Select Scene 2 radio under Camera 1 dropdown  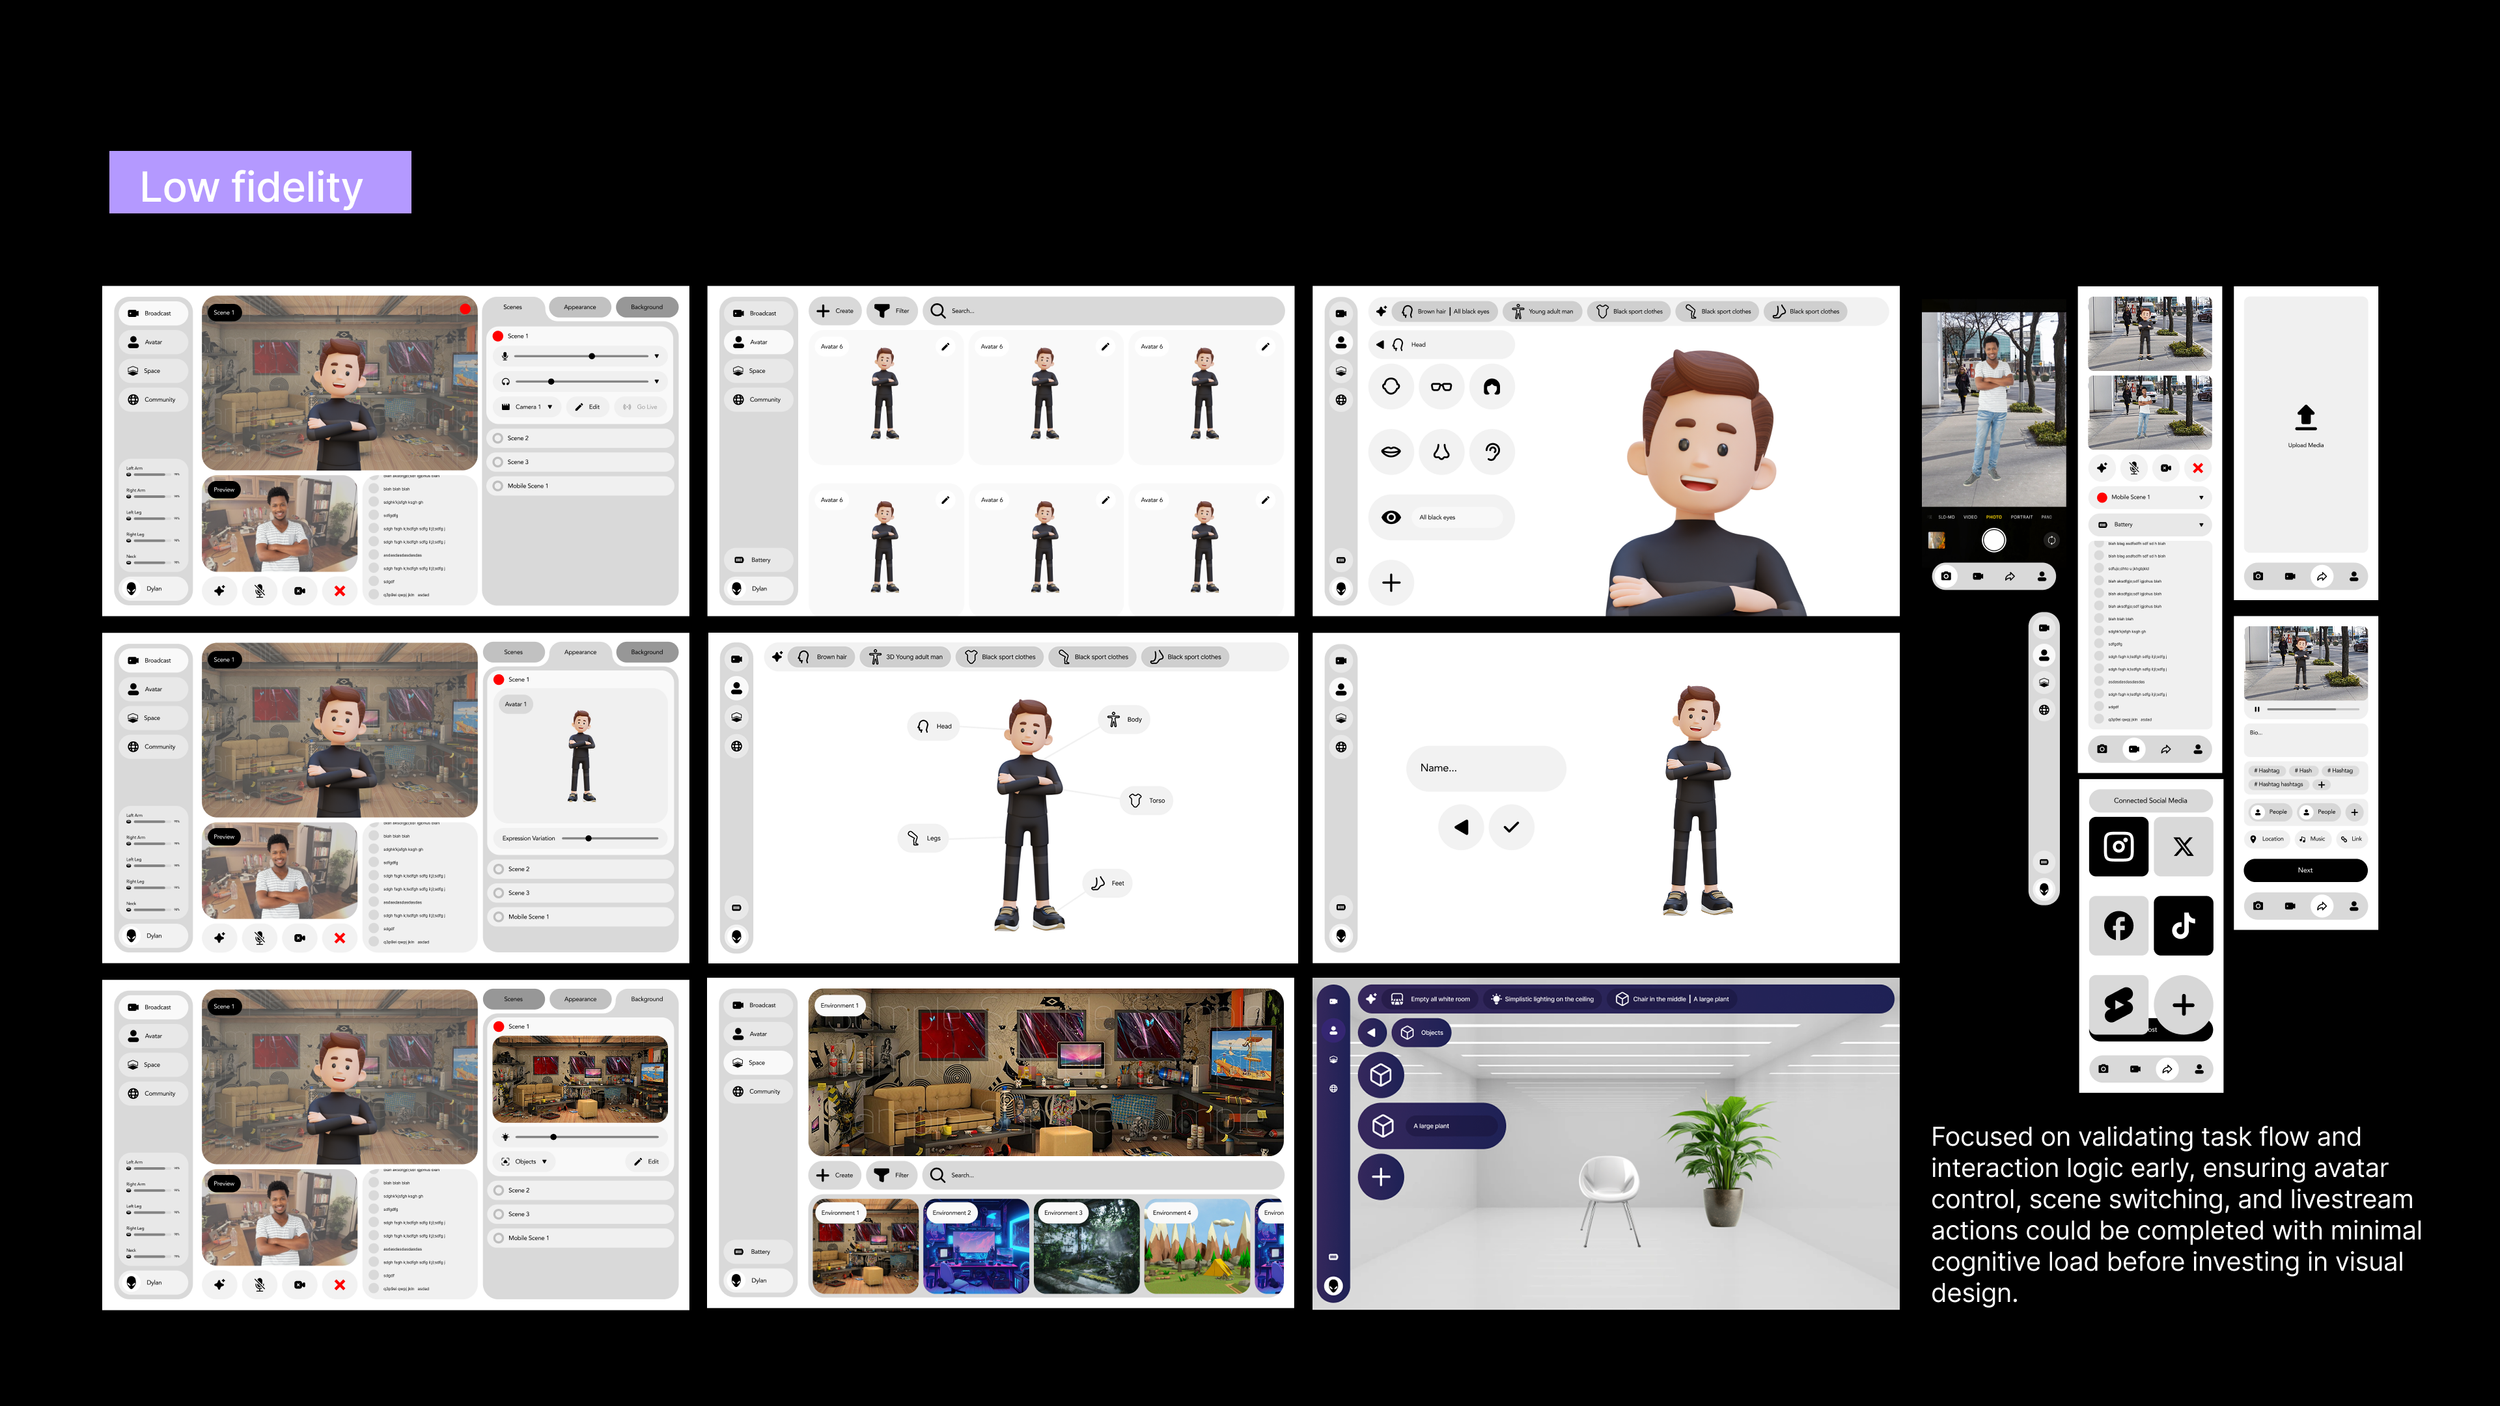pyautogui.click(x=499, y=438)
